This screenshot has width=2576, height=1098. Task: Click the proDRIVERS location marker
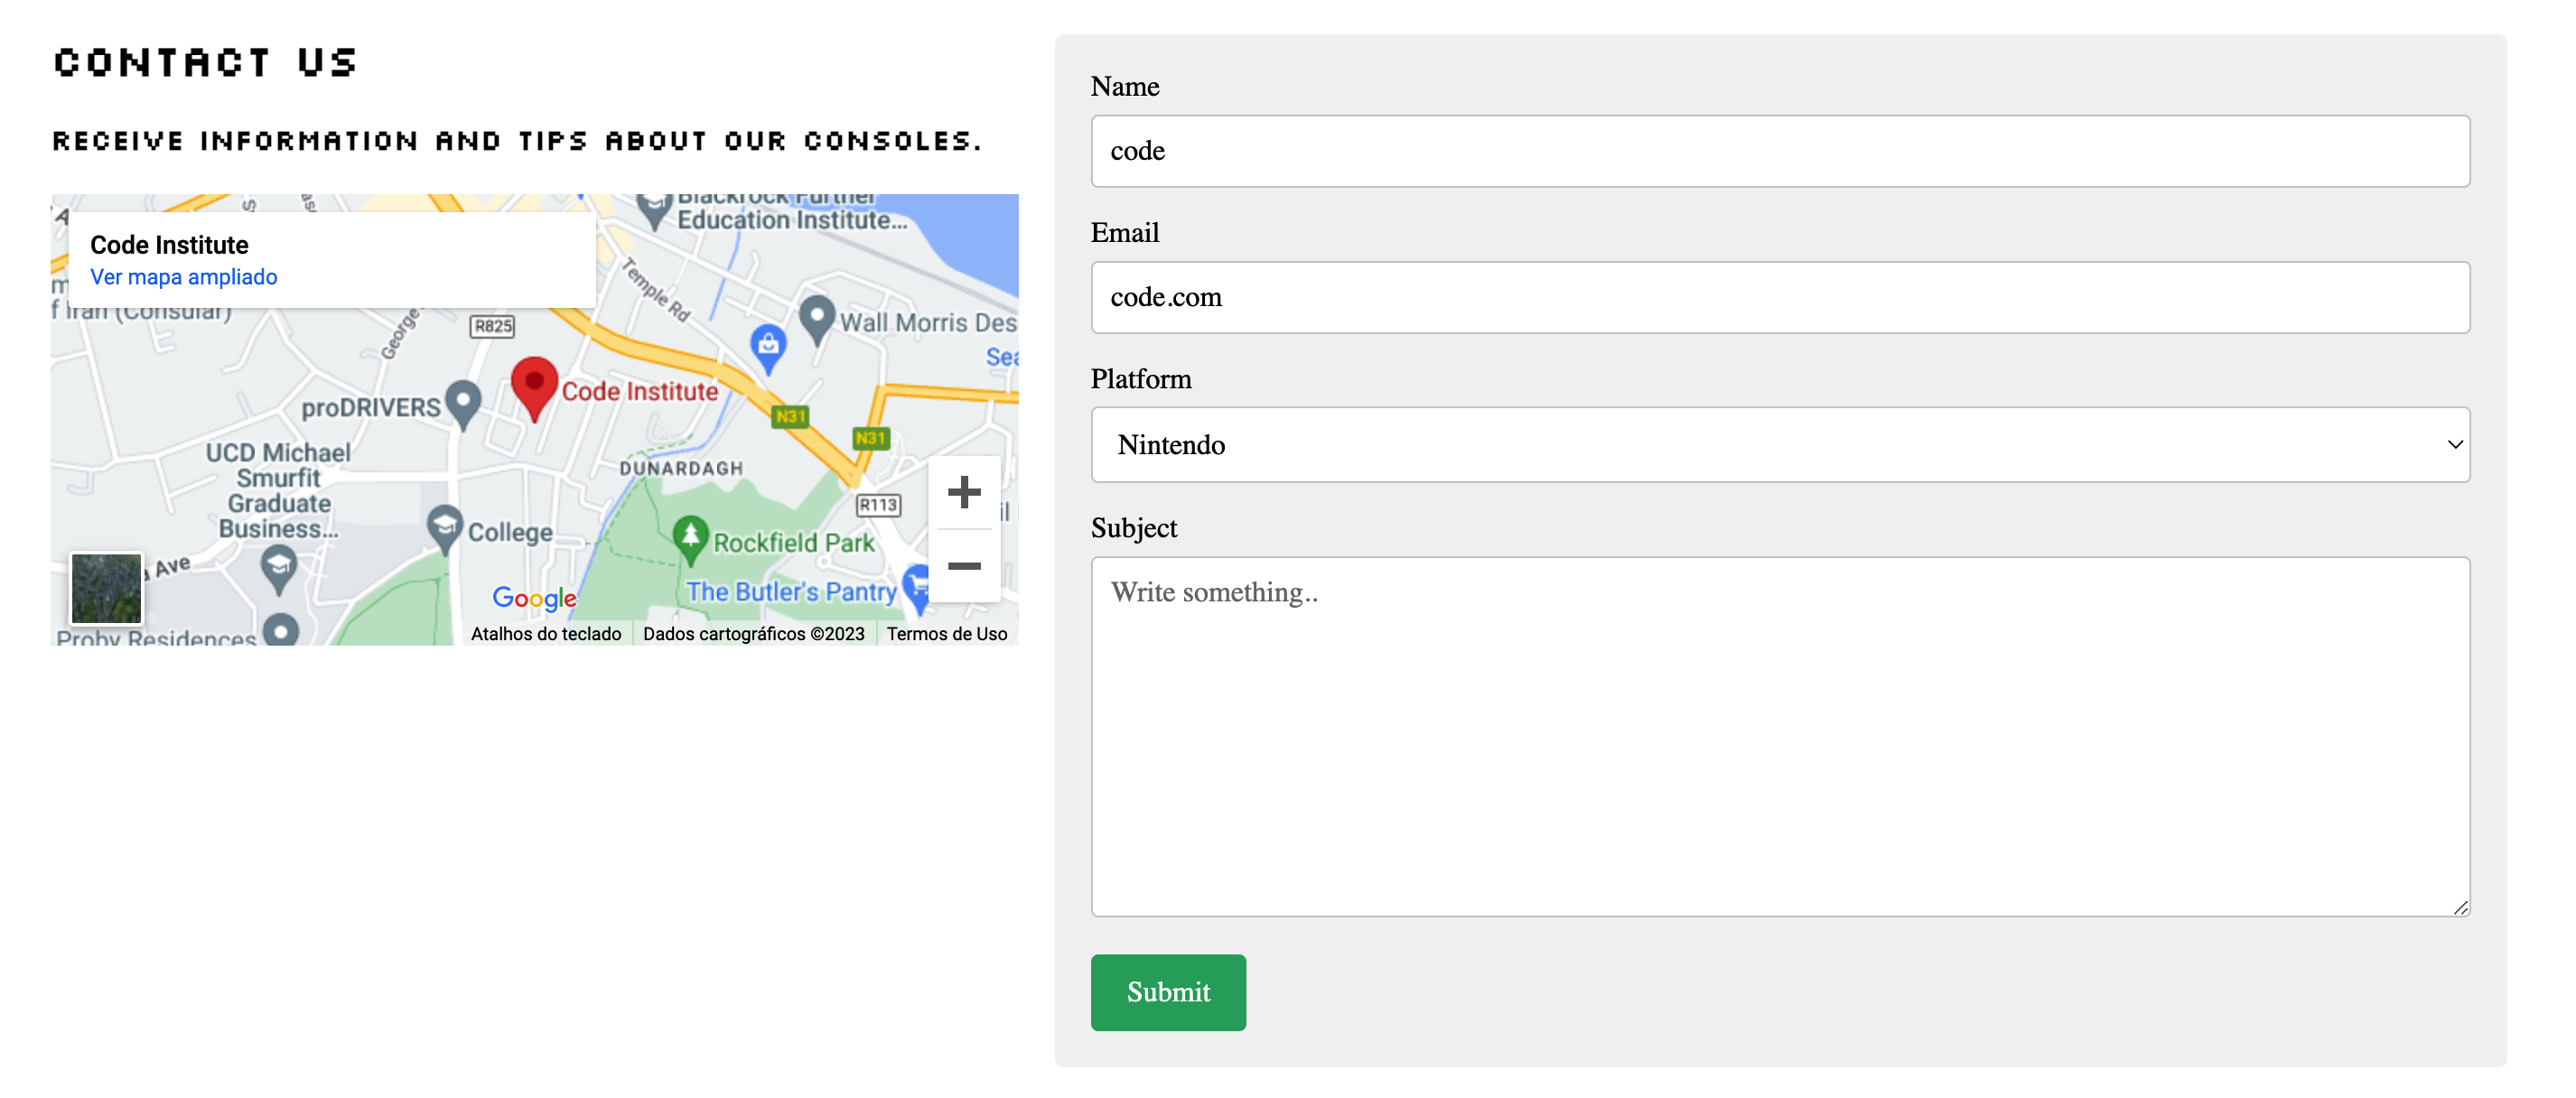(x=462, y=402)
